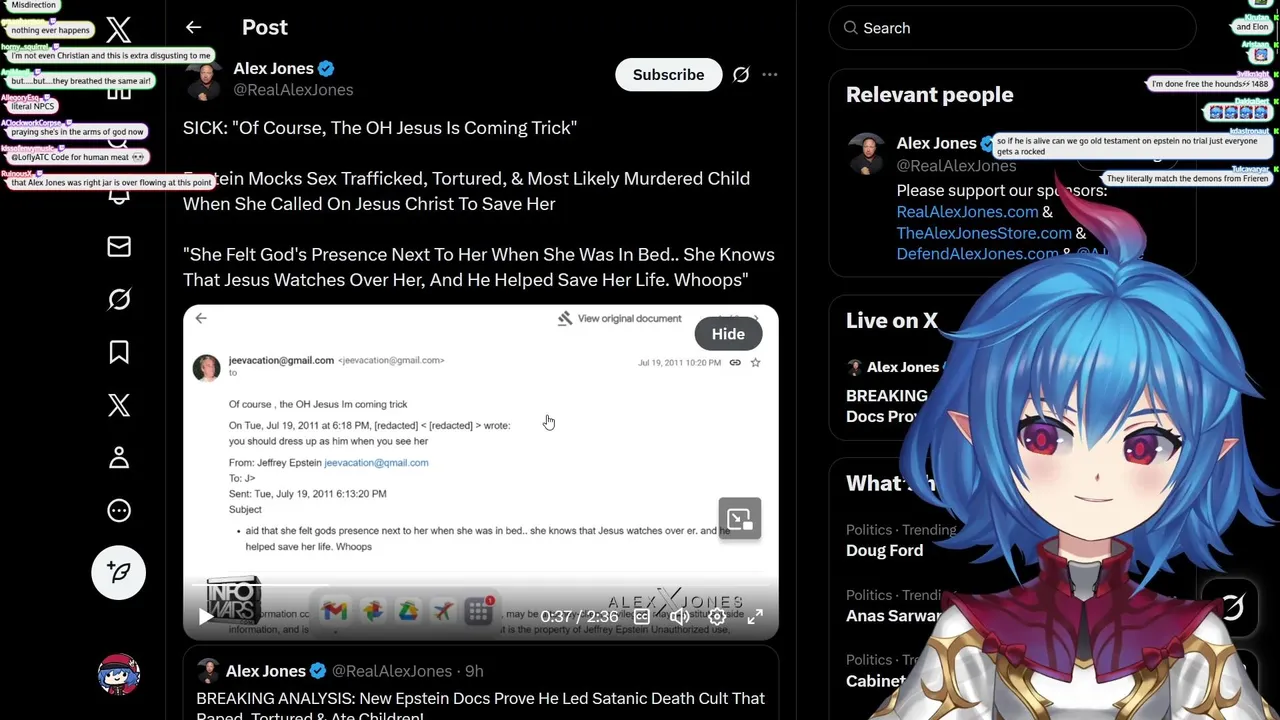Open More circle icon in sidebar

click(119, 511)
